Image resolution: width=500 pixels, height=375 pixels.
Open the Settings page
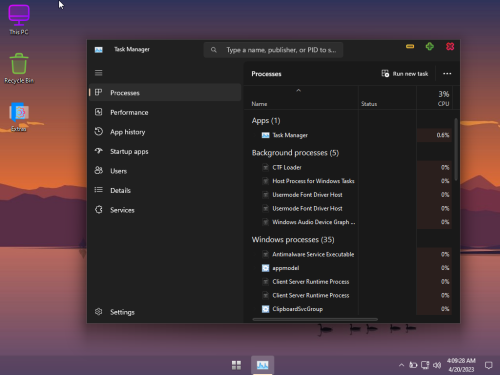[x=165, y=312]
